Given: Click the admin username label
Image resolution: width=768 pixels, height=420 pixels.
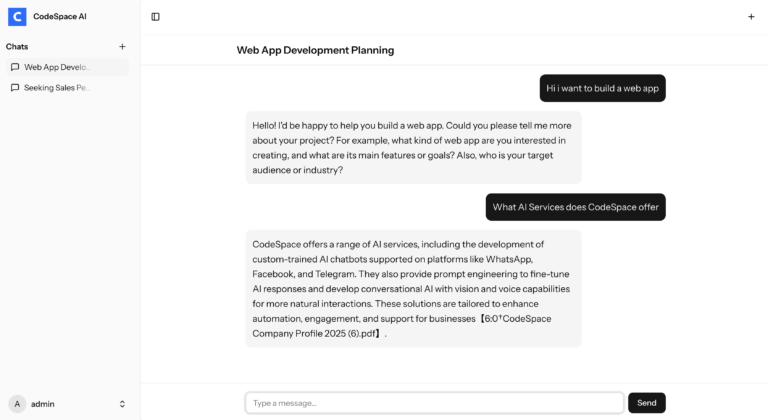Looking at the screenshot, I should (43, 404).
